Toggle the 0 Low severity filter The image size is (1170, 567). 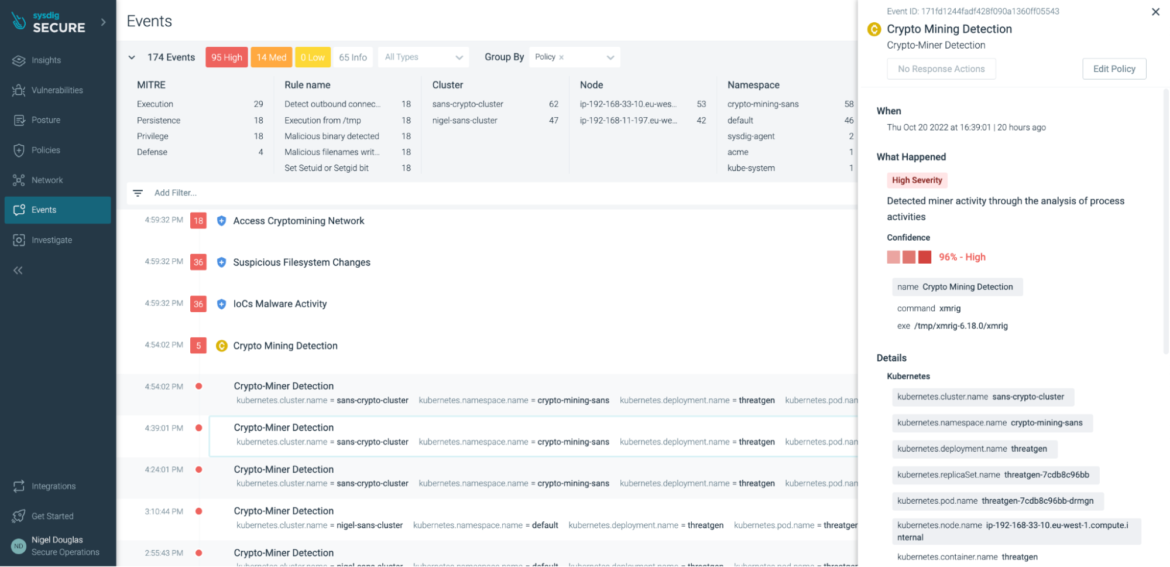[x=313, y=57]
